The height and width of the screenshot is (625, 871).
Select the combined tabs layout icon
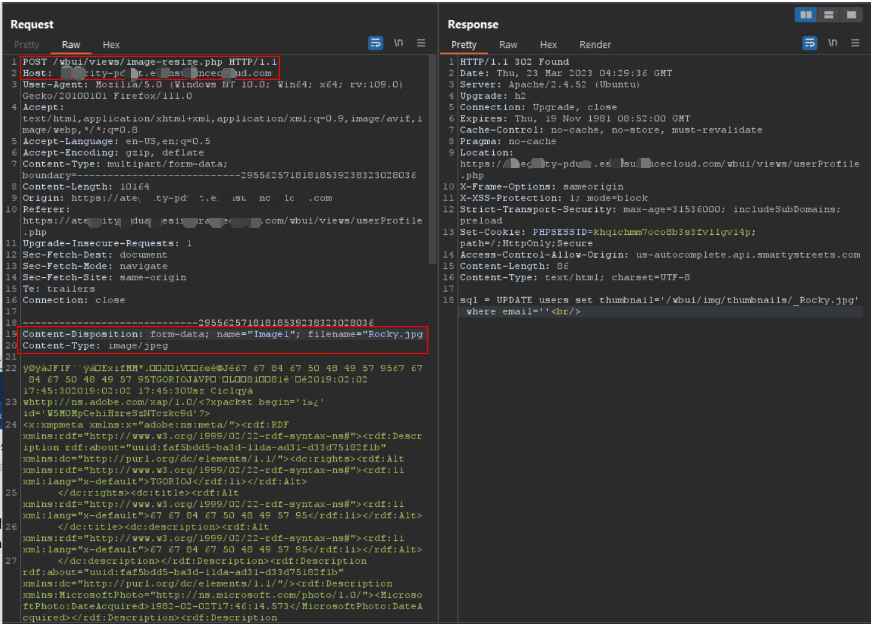850,16
